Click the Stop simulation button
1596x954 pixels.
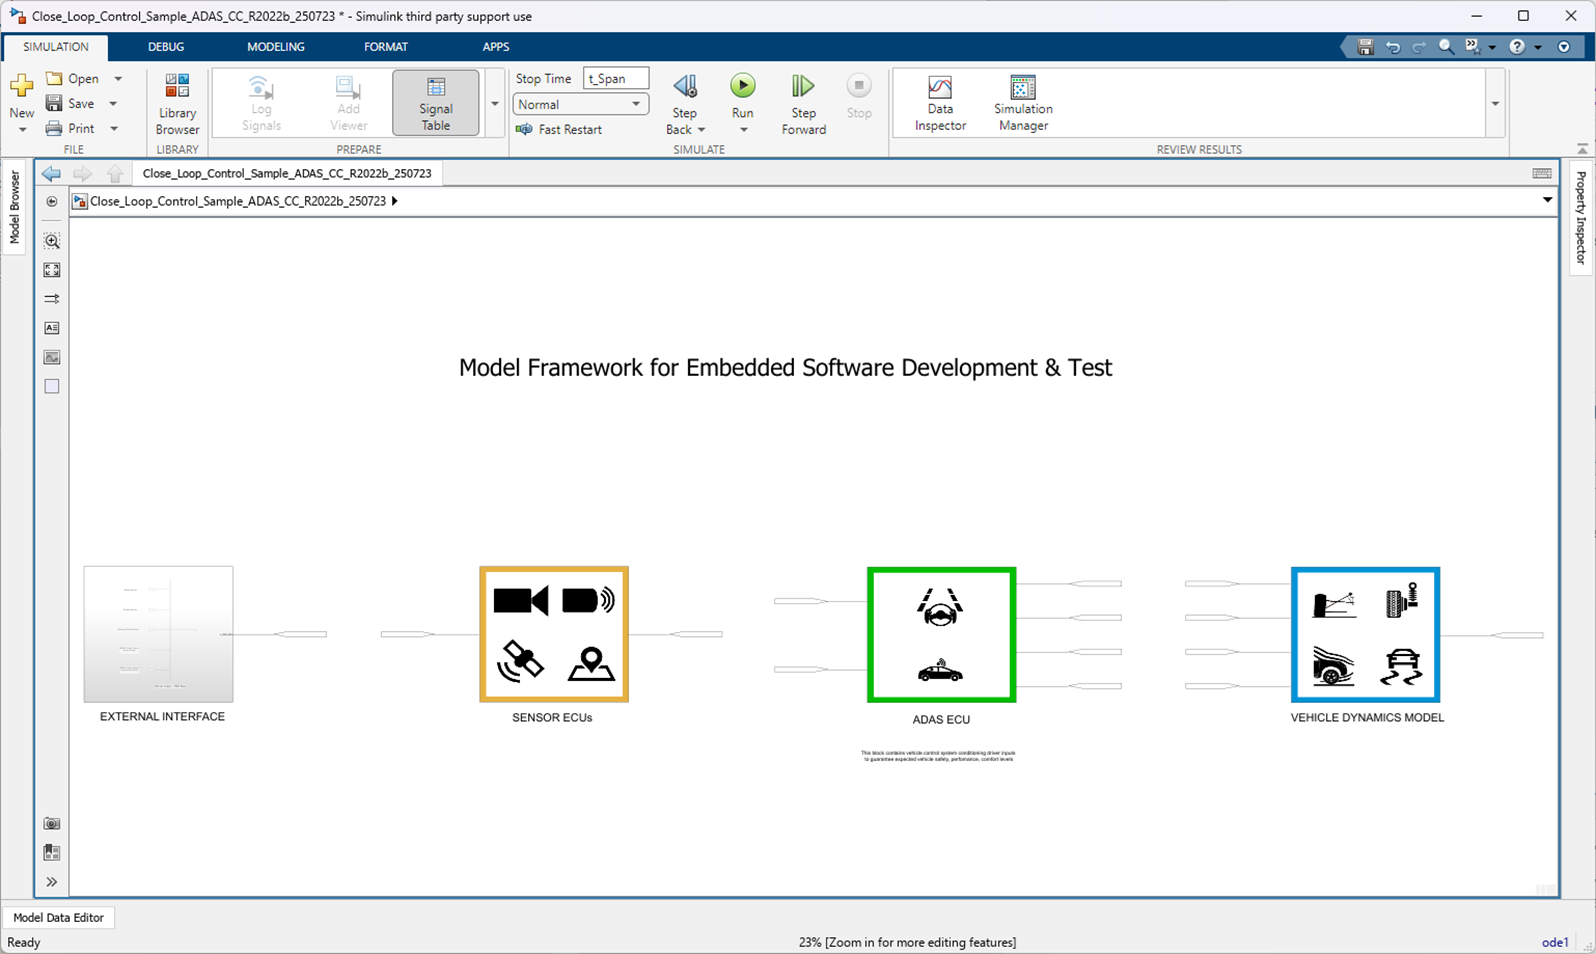click(x=859, y=97)
